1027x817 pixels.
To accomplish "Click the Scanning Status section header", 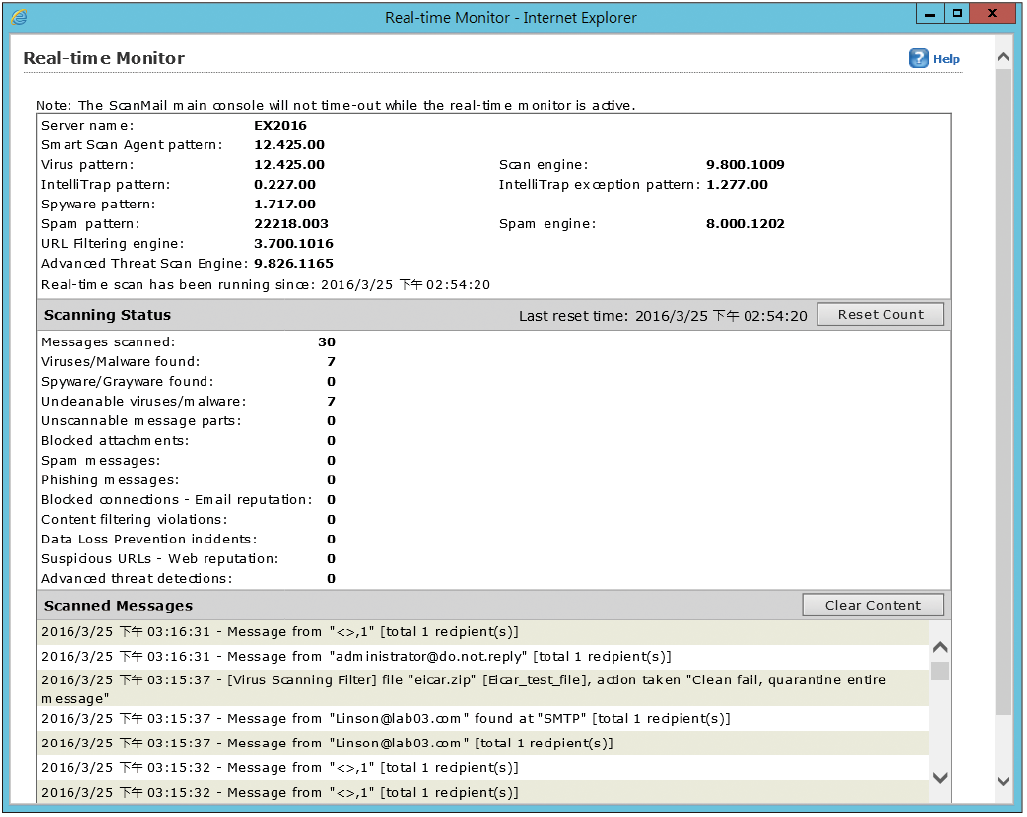I will point(107,315).
